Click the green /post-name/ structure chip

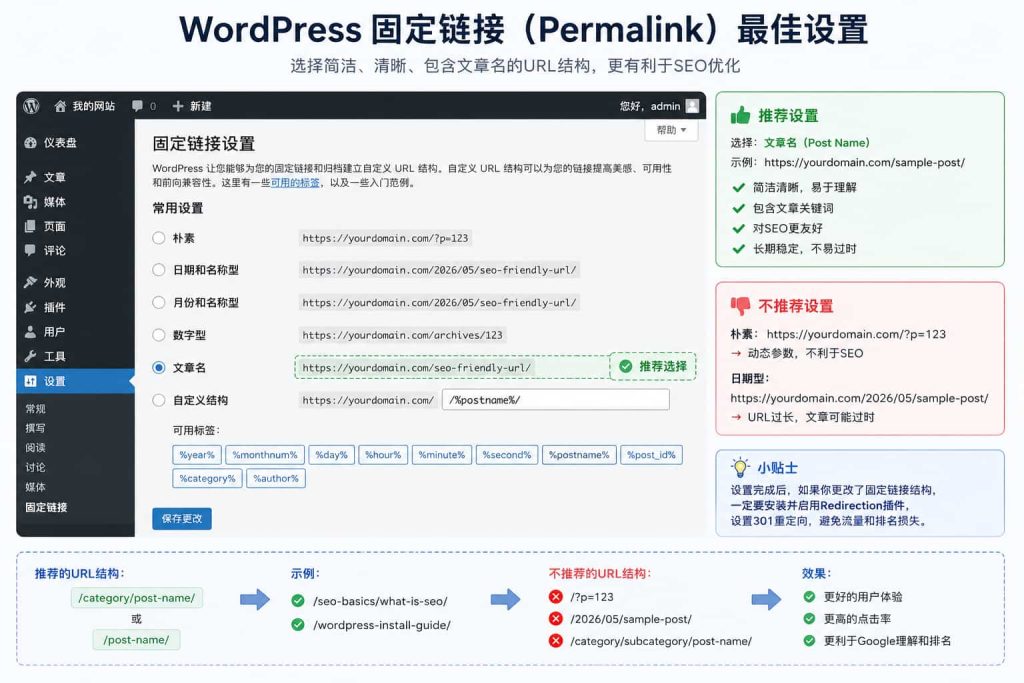[x=136, y=640]
